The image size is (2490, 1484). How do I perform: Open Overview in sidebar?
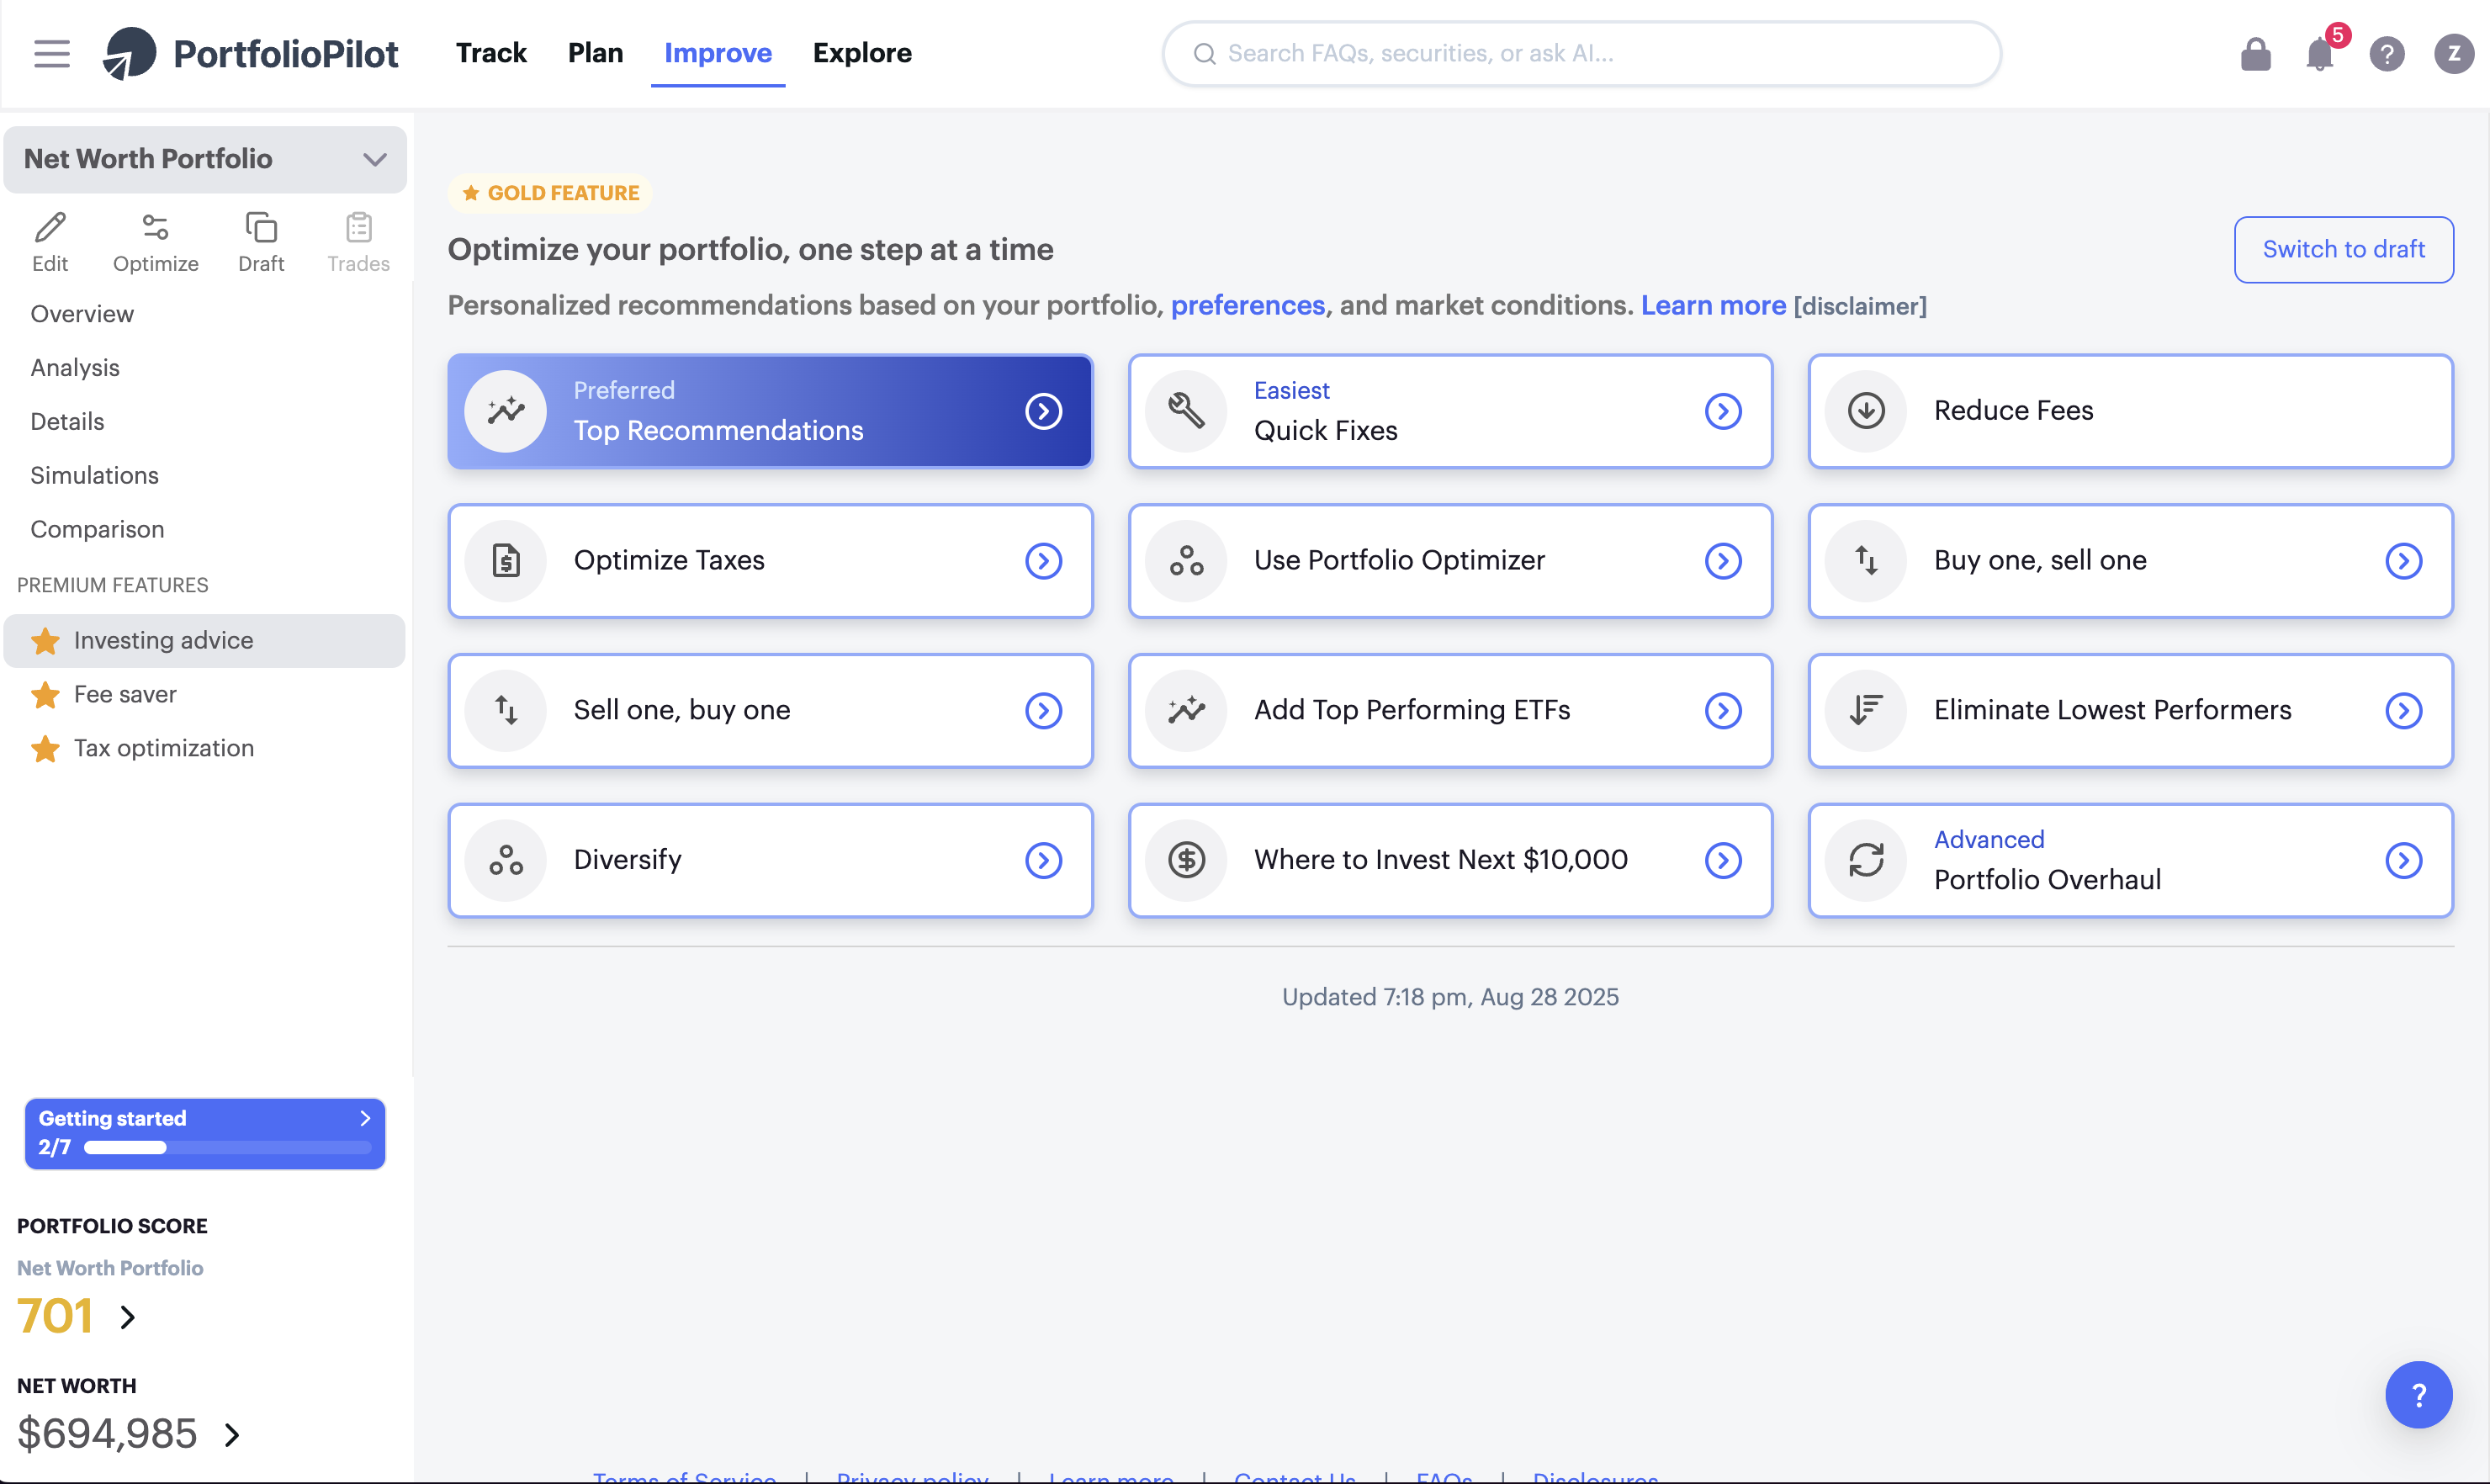82,314
